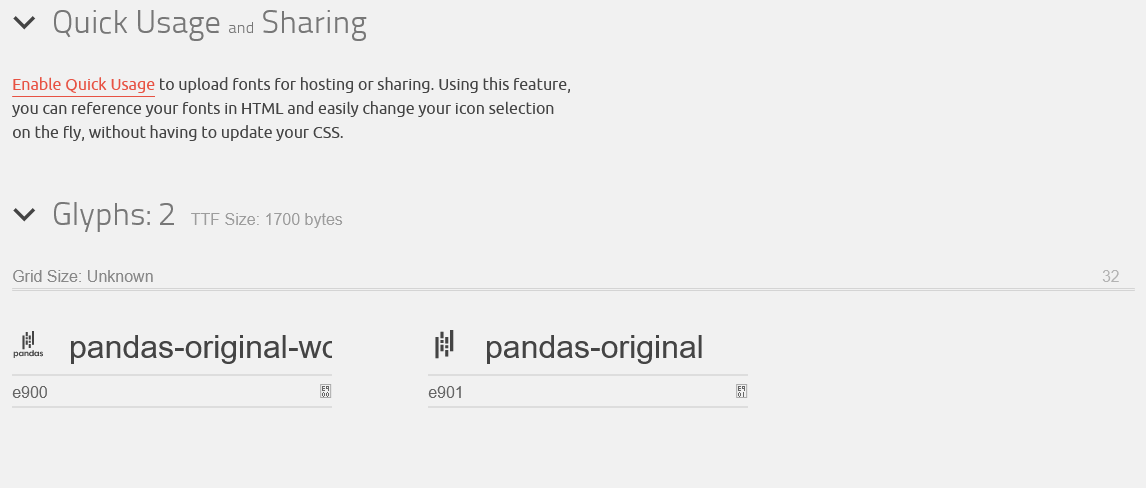Edit the pandas-original-wordmark name field
Viewport: 1146px width, 488px height.
(x=200, y=348)
